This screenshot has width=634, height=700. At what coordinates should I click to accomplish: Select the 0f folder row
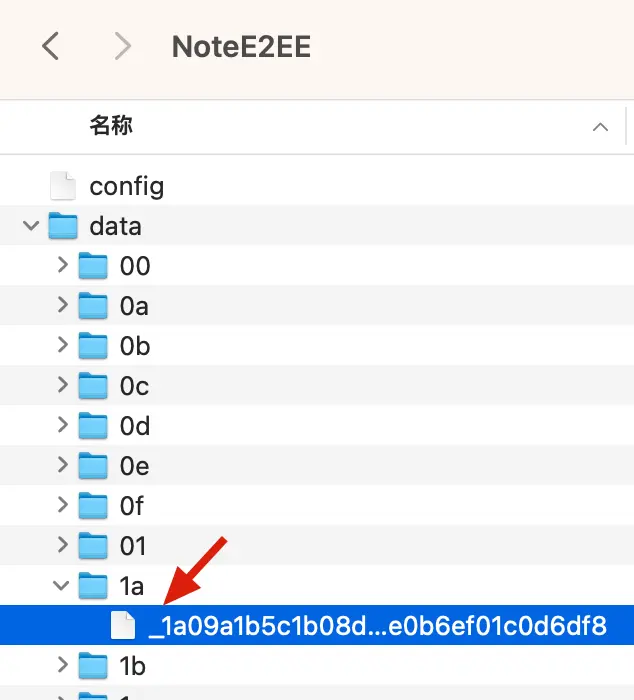[x=317, y=505]
